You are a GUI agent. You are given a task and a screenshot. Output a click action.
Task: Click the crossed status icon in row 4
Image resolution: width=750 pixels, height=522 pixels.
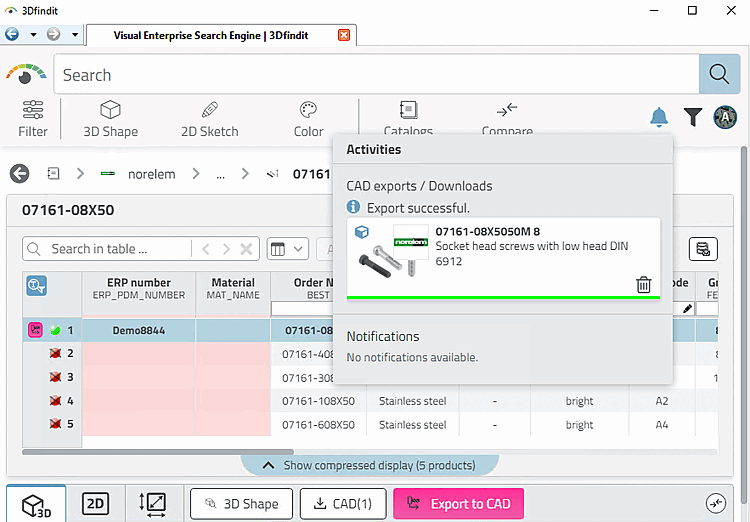coord(55,400)
